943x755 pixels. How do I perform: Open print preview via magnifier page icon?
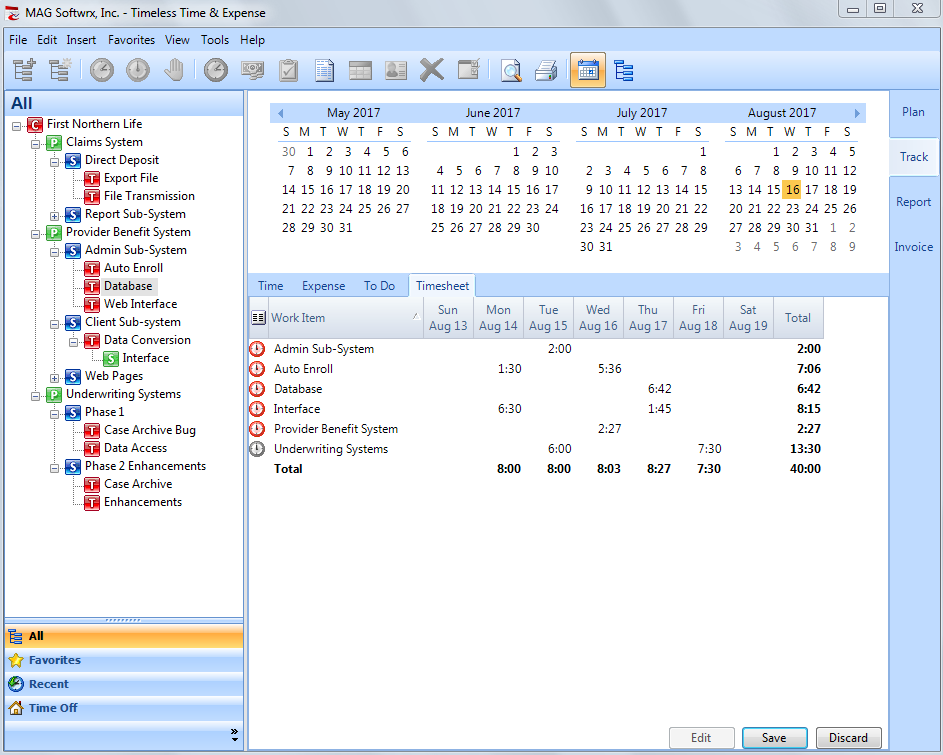pos(511,70)
